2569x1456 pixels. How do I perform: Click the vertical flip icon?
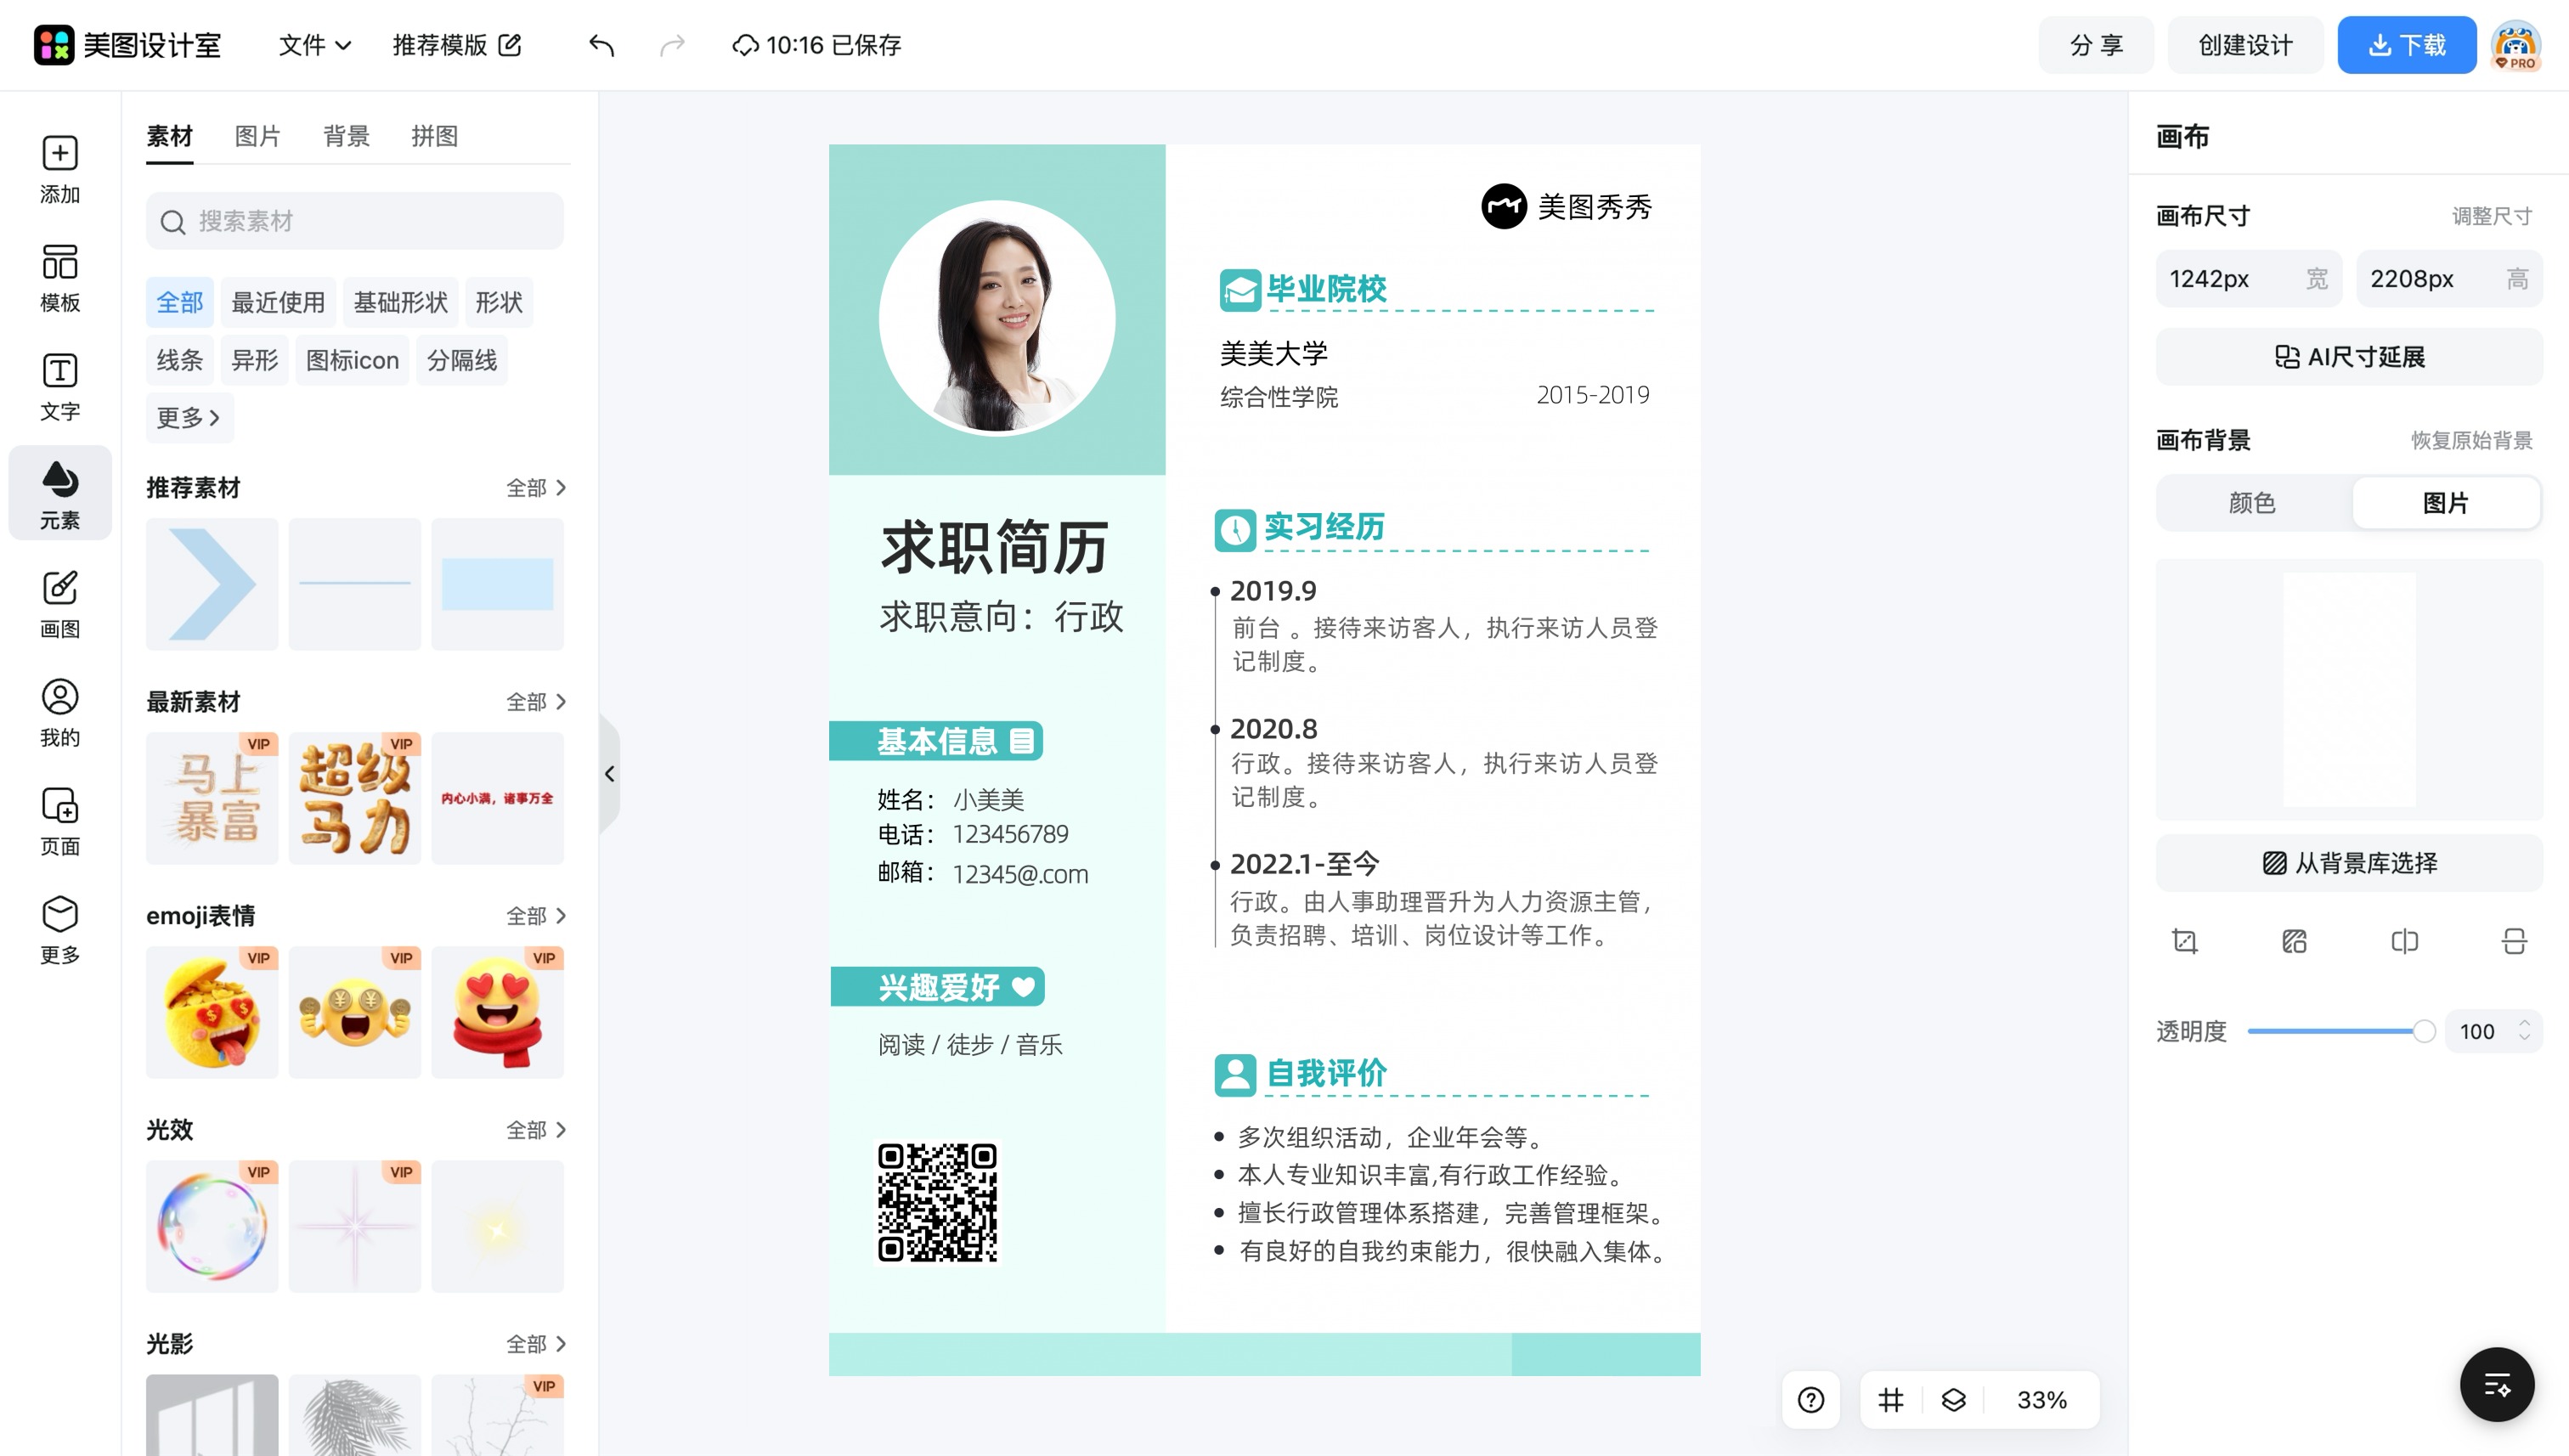(x=2514, y=941)
